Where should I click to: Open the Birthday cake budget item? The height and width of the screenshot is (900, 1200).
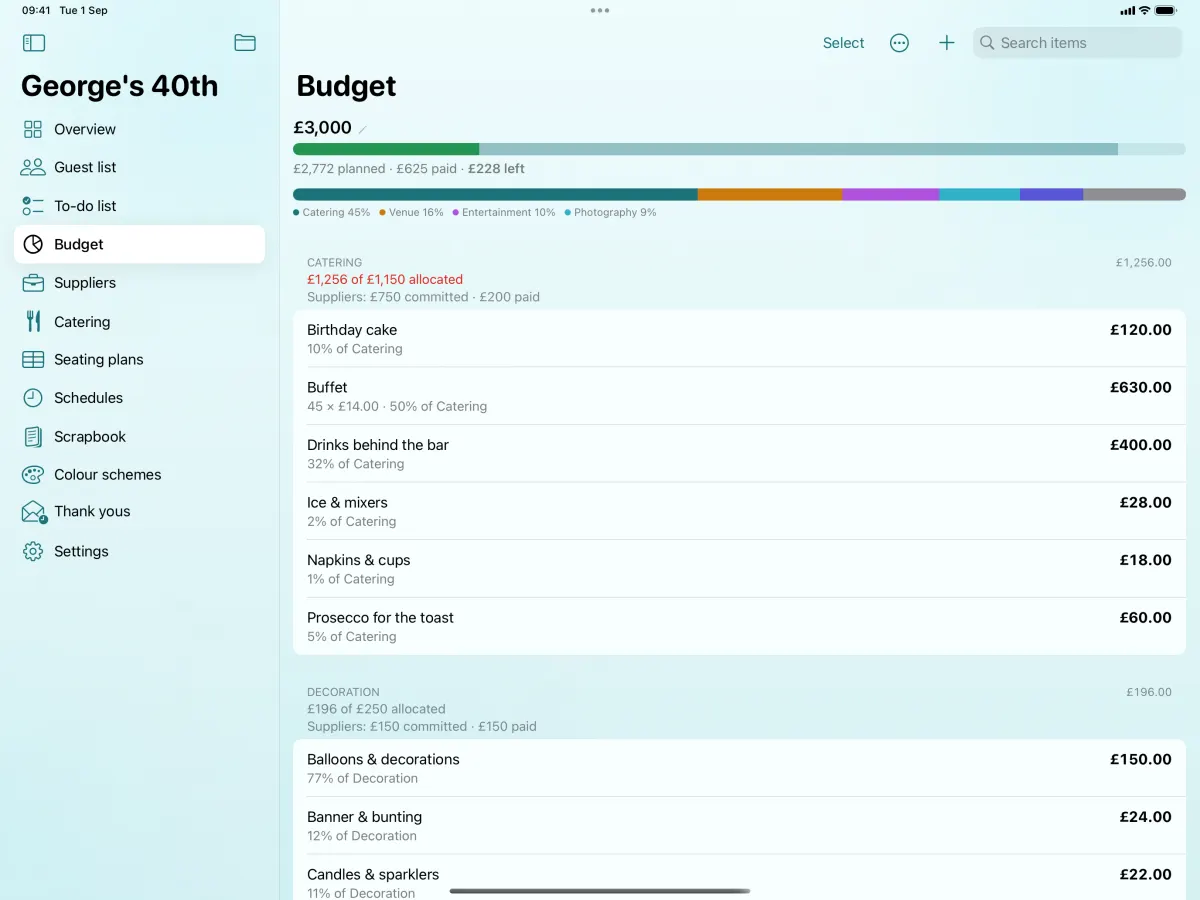coord(739,339)
